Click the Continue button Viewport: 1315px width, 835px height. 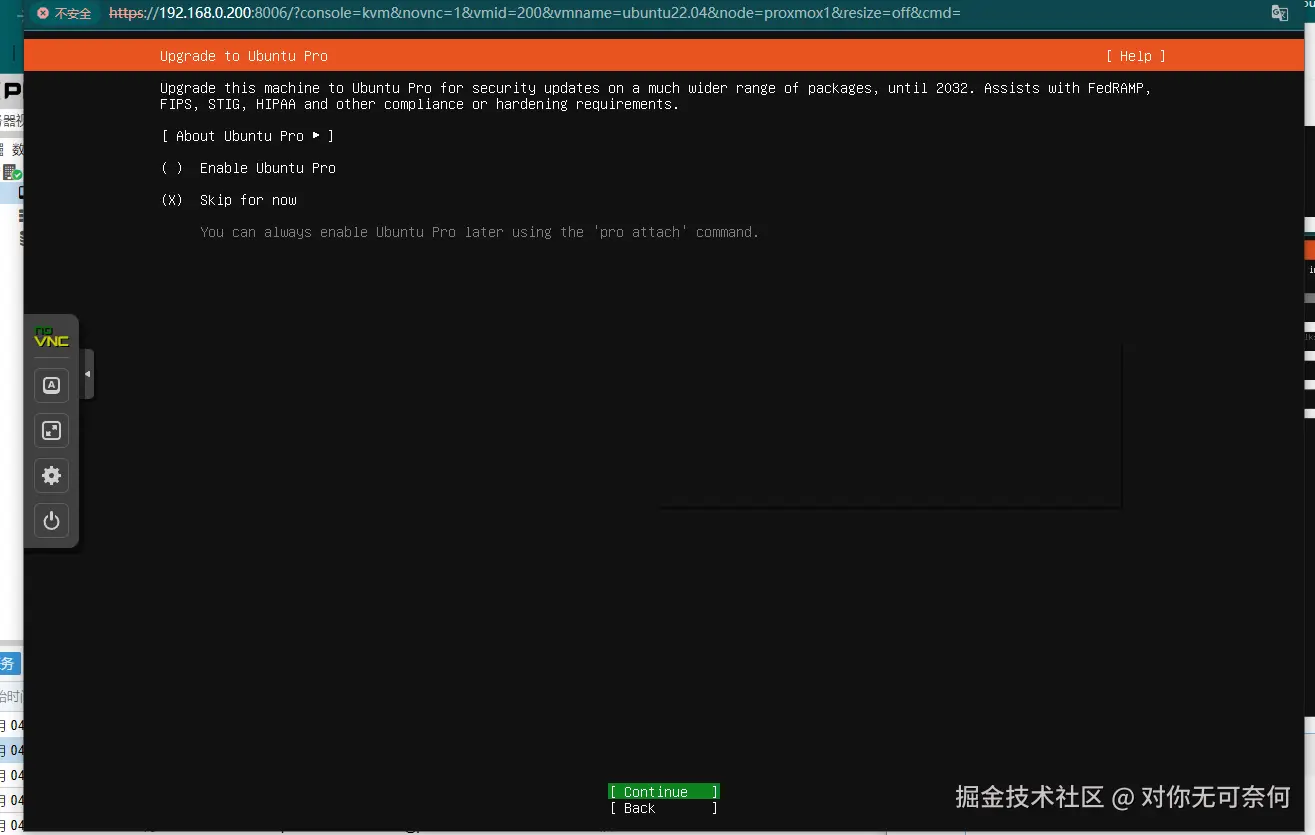tap(664, 792)
